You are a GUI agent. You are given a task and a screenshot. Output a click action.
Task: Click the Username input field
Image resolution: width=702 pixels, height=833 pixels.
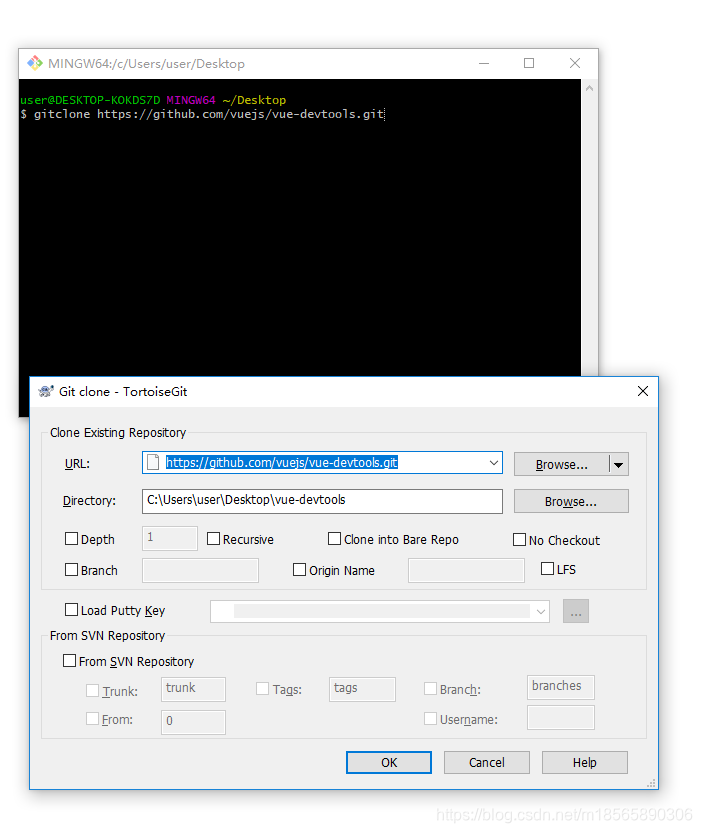561,718
